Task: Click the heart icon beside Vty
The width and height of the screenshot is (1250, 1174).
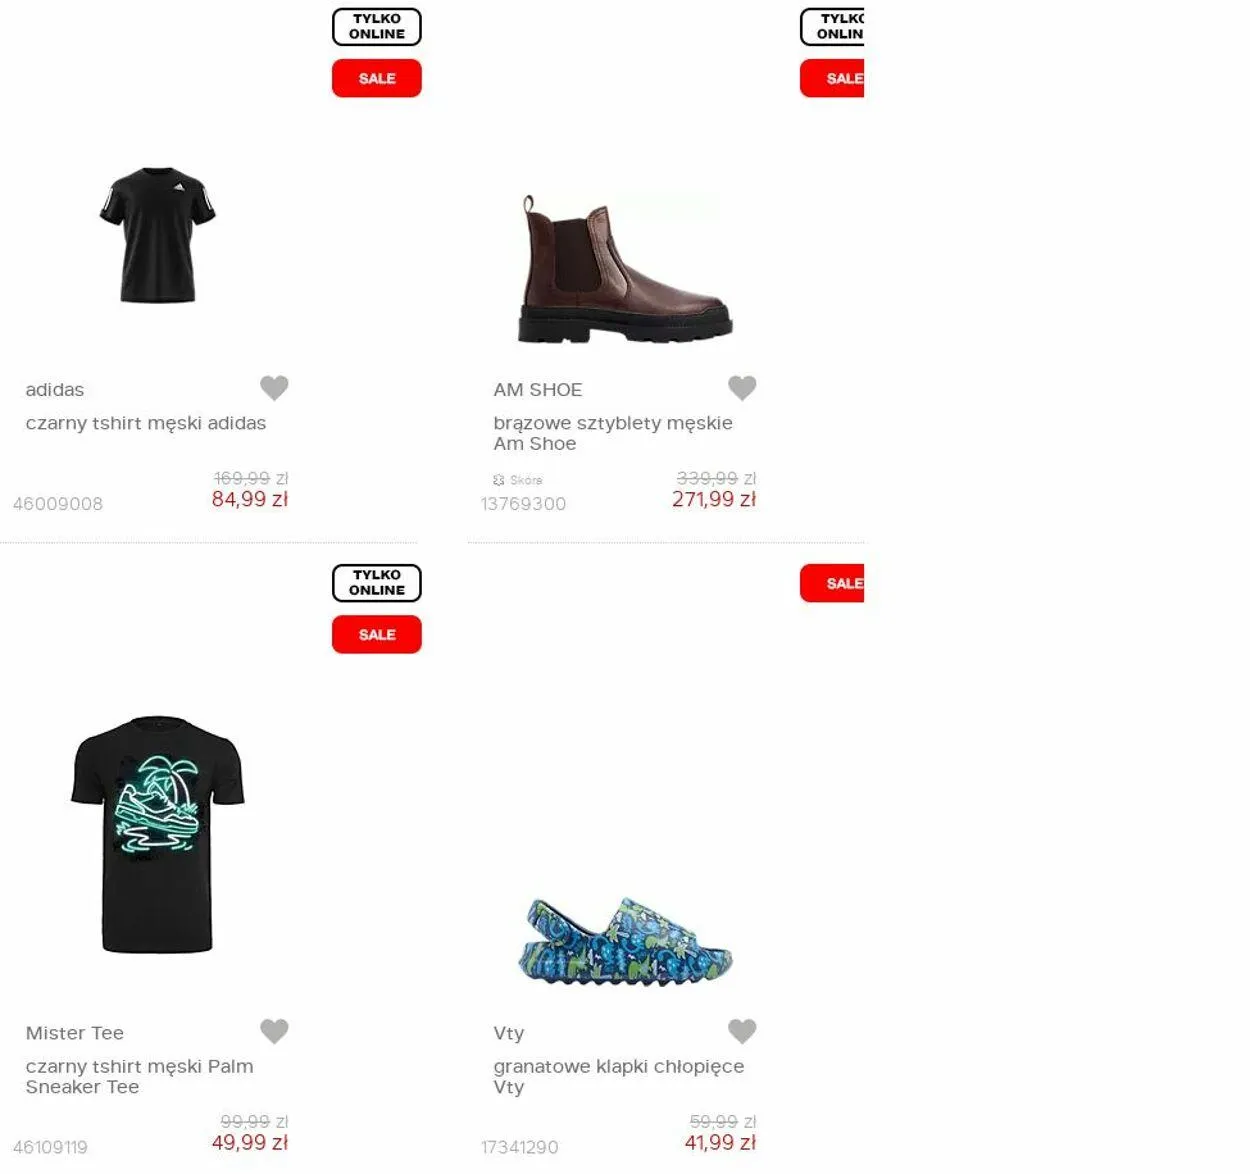Action: [742, 1031]
